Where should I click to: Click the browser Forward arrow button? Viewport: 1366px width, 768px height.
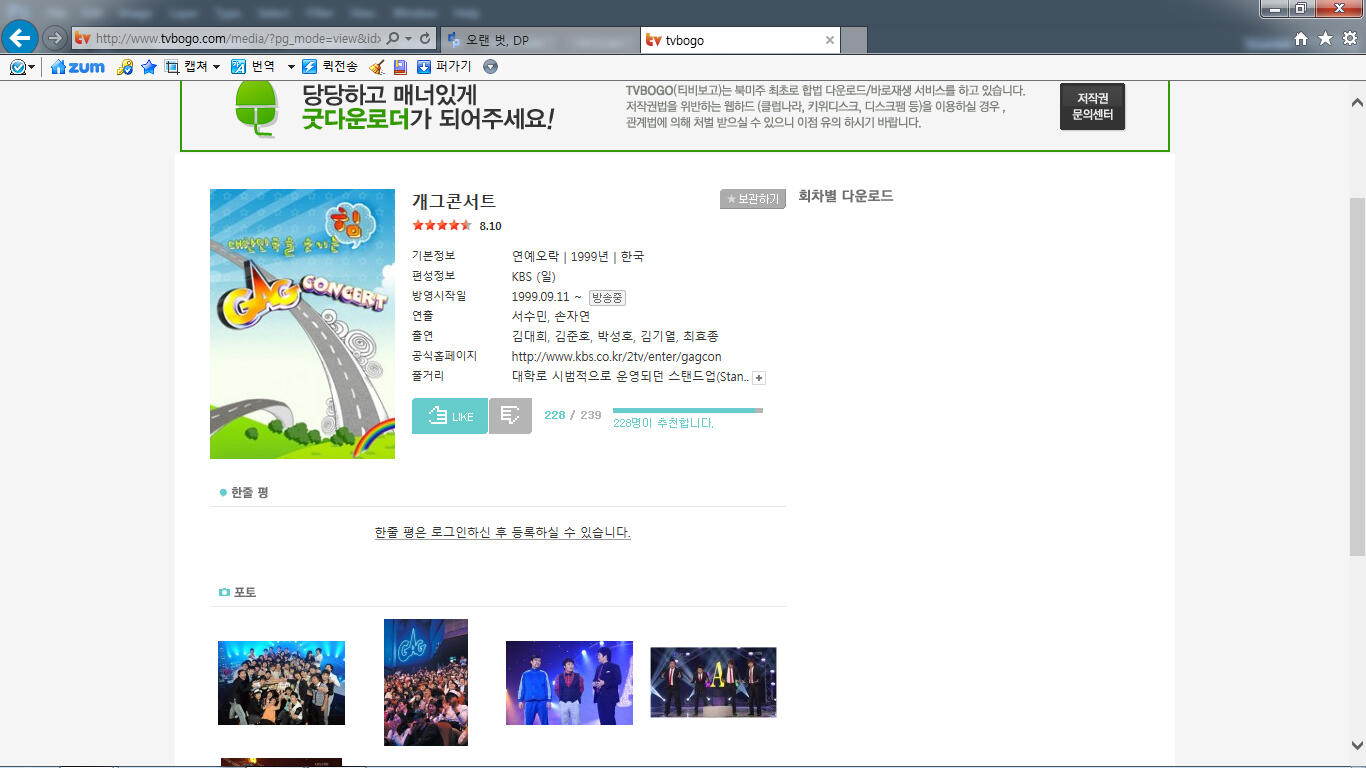[54, 38]
